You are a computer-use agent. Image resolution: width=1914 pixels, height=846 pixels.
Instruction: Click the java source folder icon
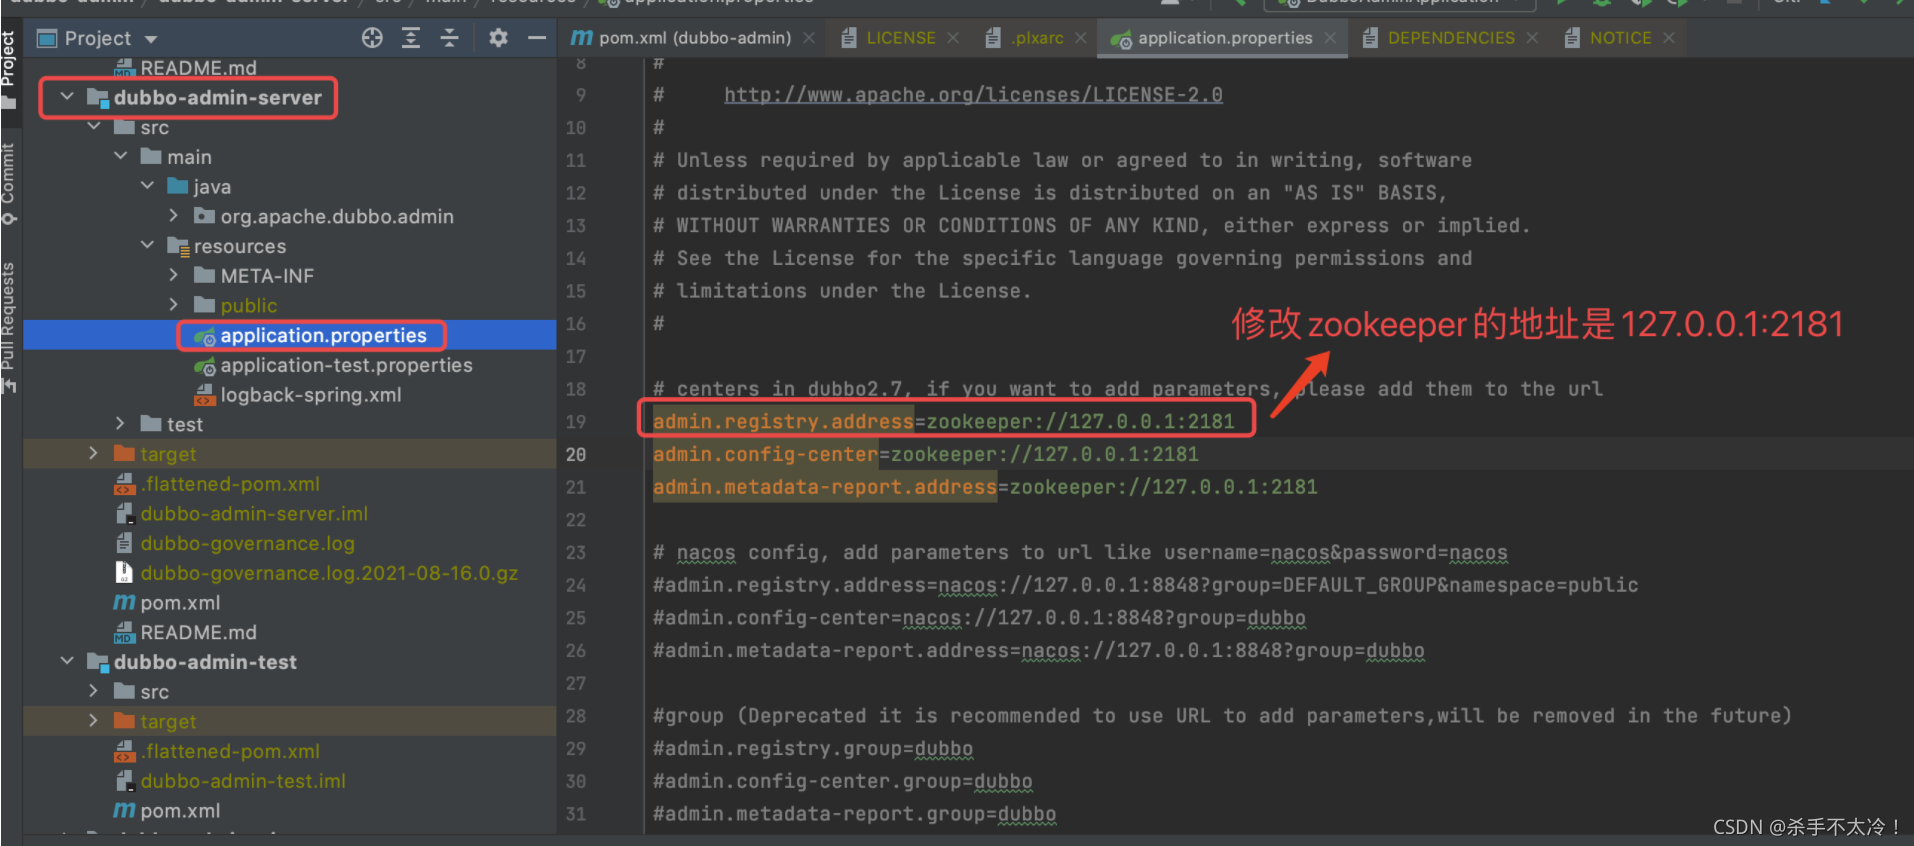click(178, 186)
